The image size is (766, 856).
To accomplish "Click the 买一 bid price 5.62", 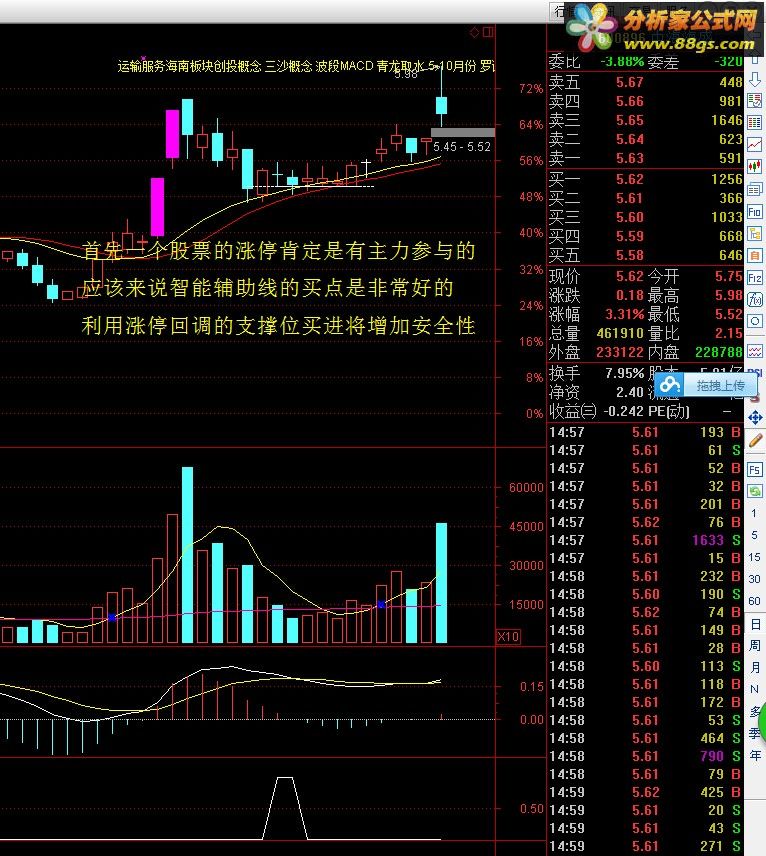I will [630, 179].
